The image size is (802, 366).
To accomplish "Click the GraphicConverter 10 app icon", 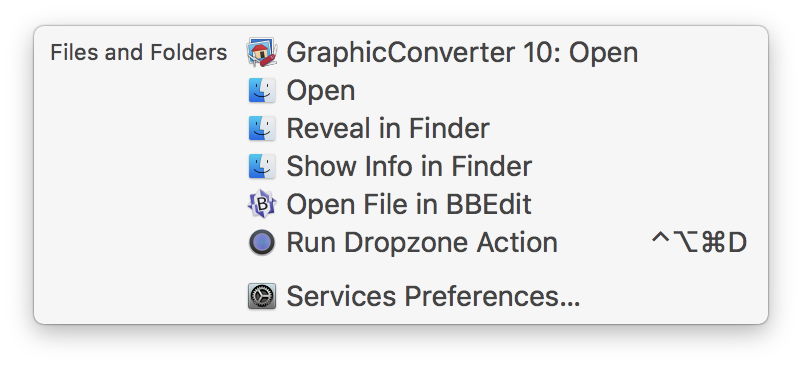I will point(262,52).
